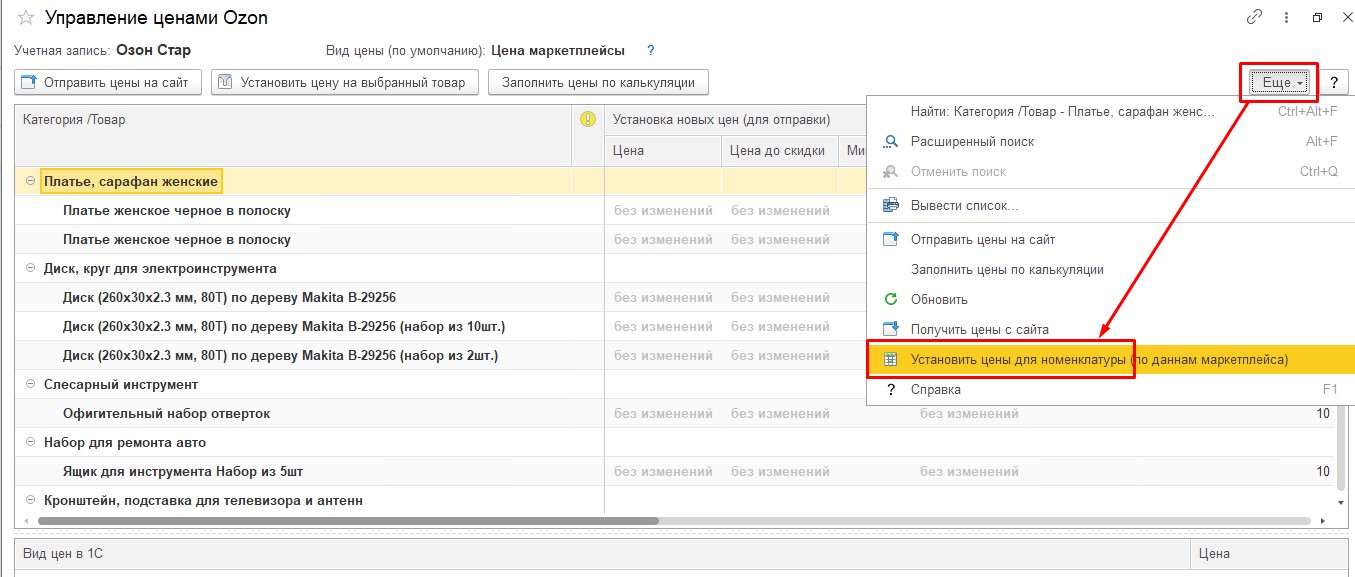The width and height of the screenshot is (1355, 577).
Task: Click the Цена до скидки column header
Action: 780,151
